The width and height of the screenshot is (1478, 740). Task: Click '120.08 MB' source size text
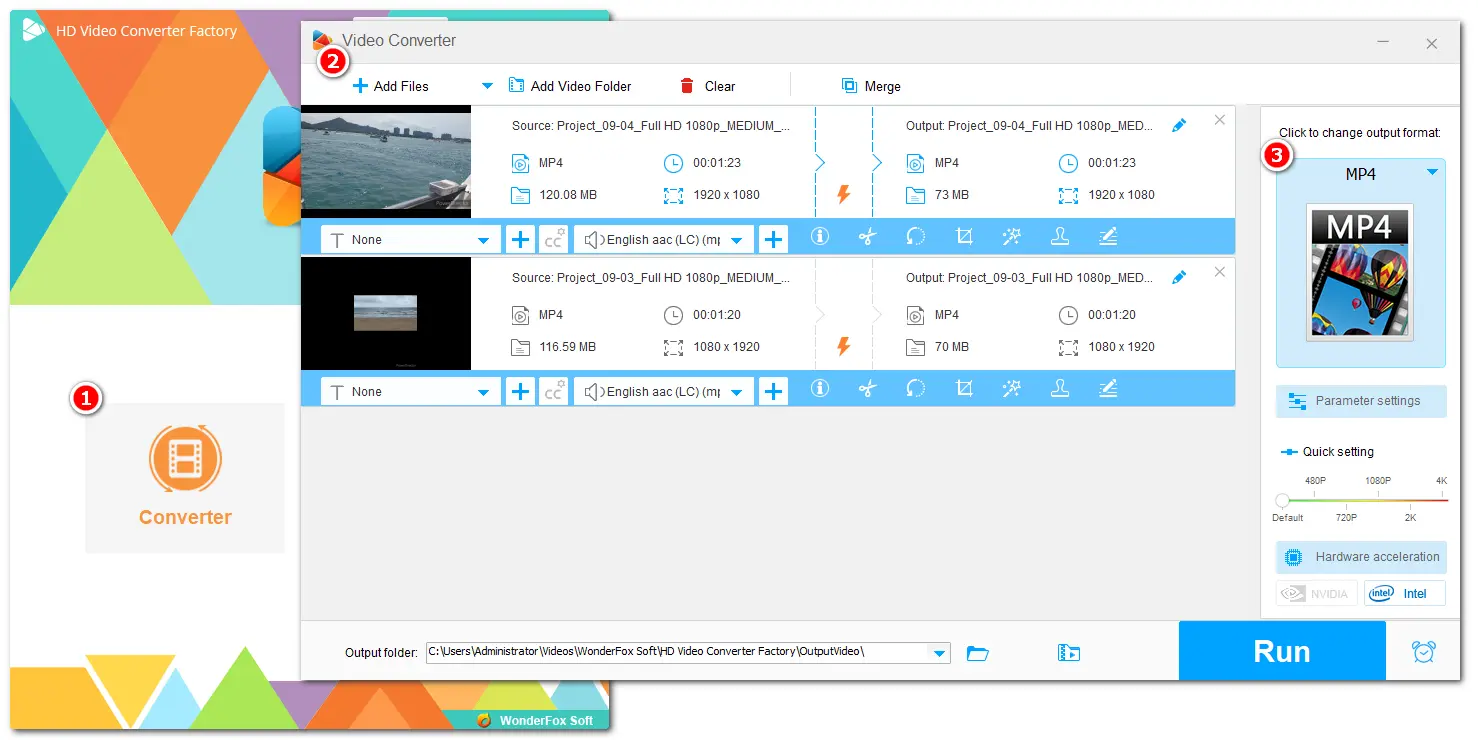(x=568, y=195)
